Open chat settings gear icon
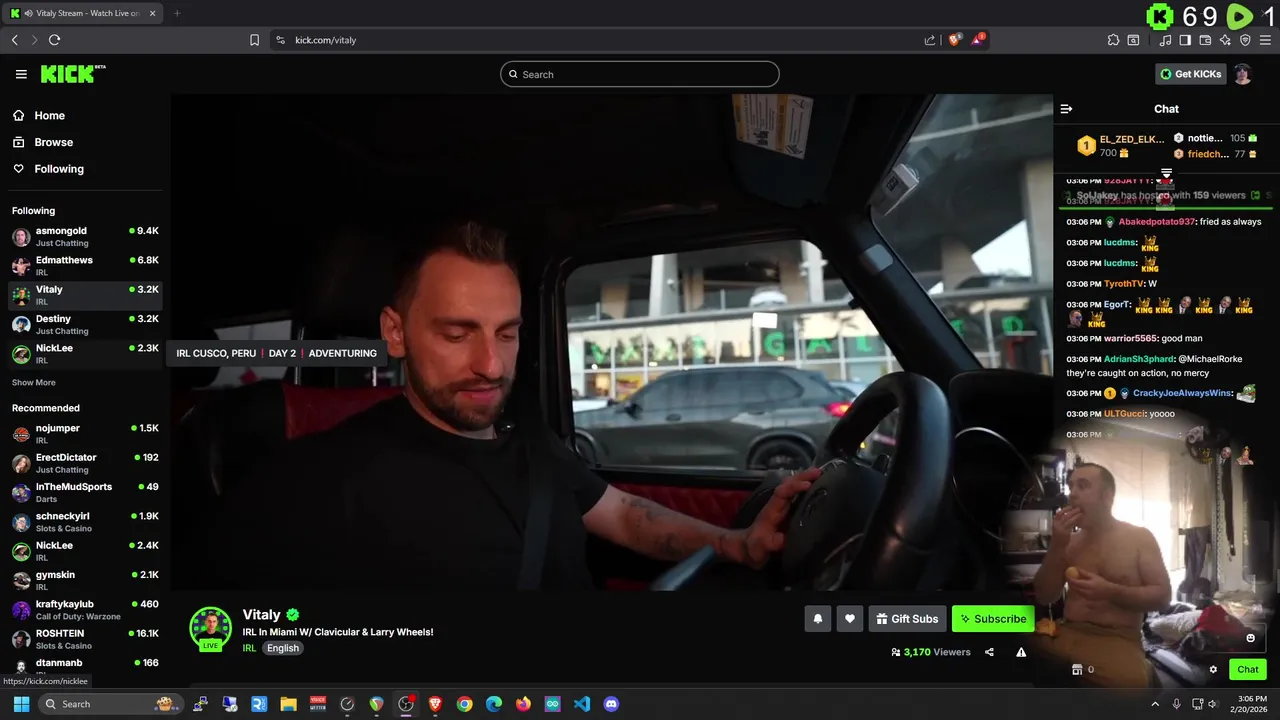The height and width of the screenshot is (720, 1280). point(1213,670)
